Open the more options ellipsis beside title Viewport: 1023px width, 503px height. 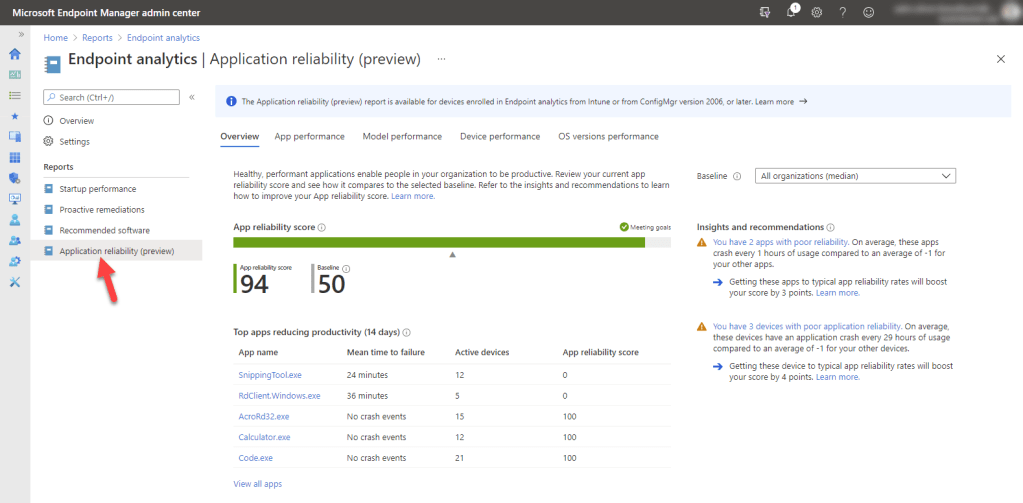click(442, 59)
